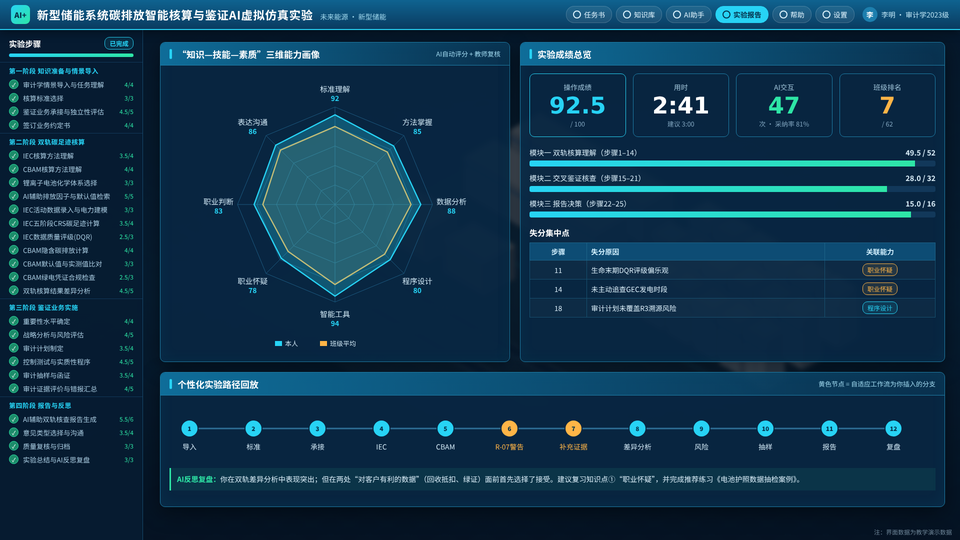This screenshot has height=540, width=960.
Task: Click check icon beside CBAM核算方法理解
Action: pyautogui.click(x=13, y=169)
